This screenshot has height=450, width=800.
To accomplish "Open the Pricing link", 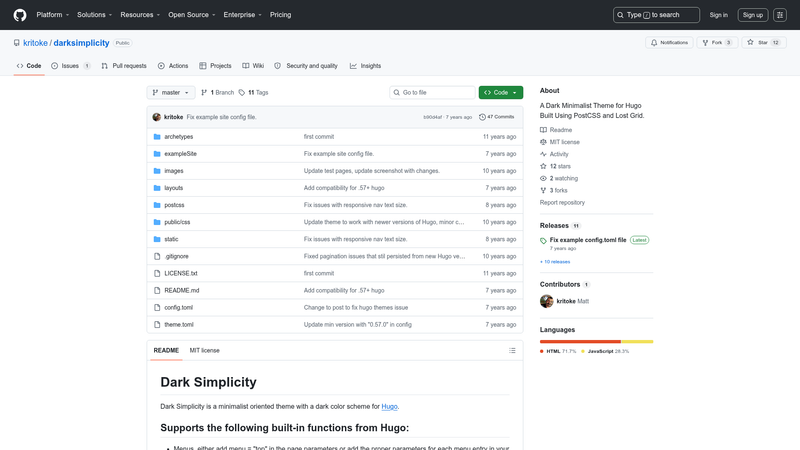I will (x=281, y=15).
